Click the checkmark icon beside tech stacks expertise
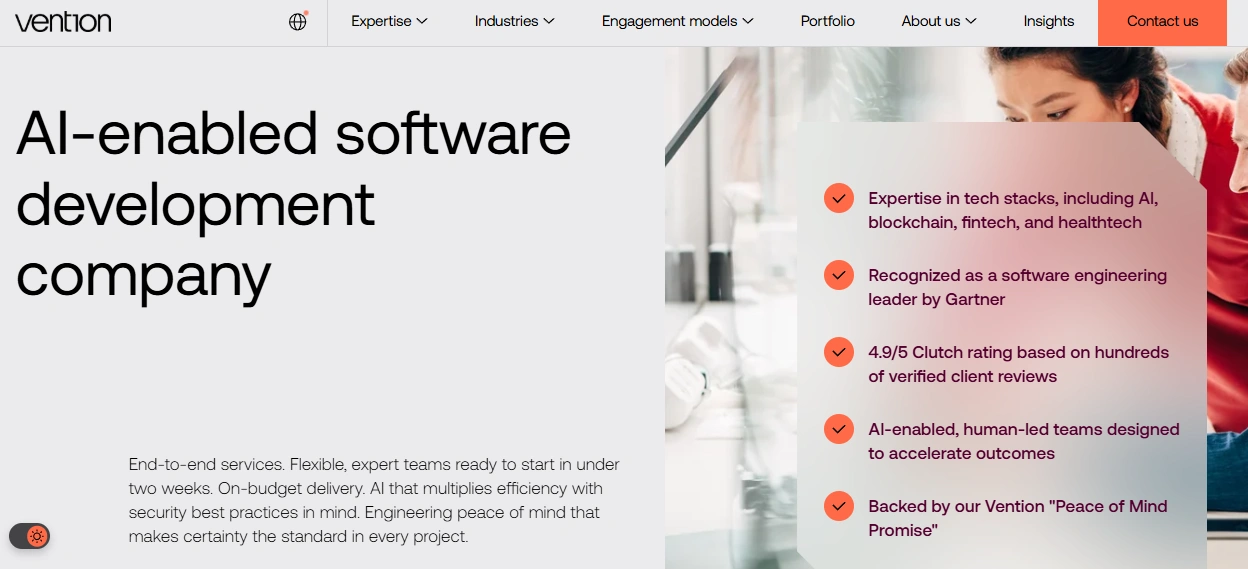Image resolution: width=1248 pixels, height=569 pixels. 838,198
